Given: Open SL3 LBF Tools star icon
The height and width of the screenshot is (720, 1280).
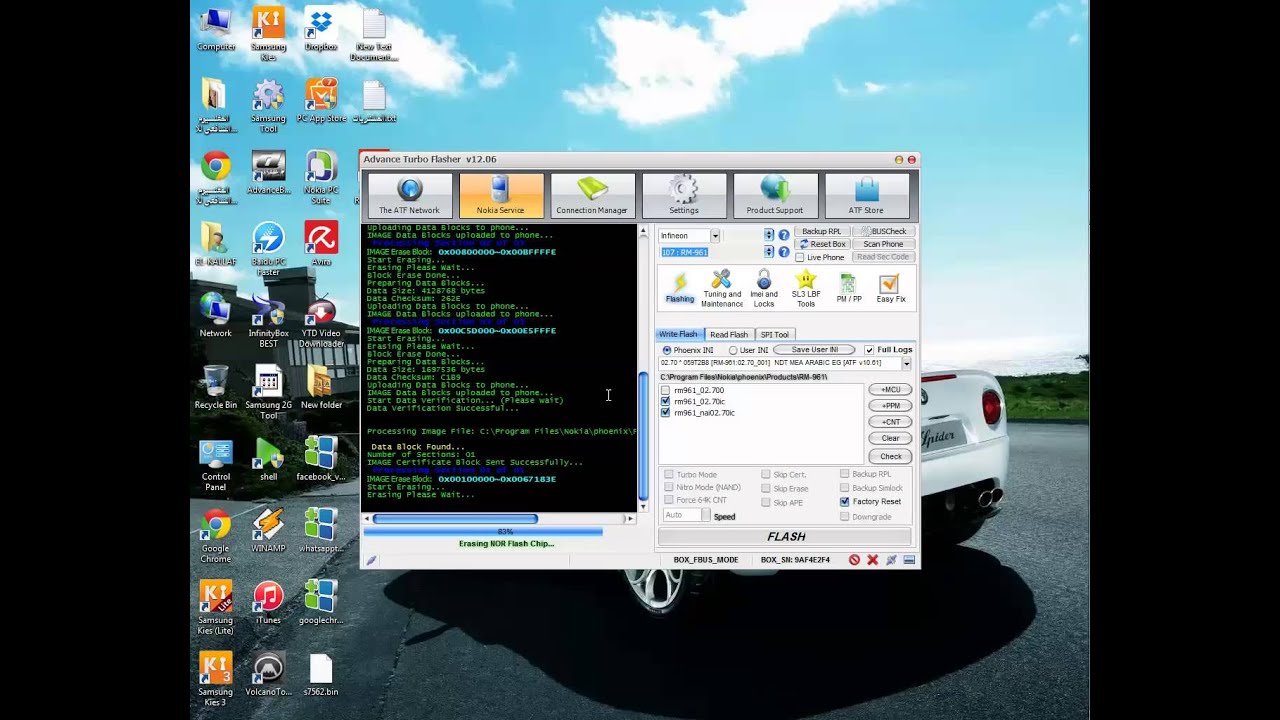Looking at the screenshot, I should pyautogui.click(x=806, y=289).
